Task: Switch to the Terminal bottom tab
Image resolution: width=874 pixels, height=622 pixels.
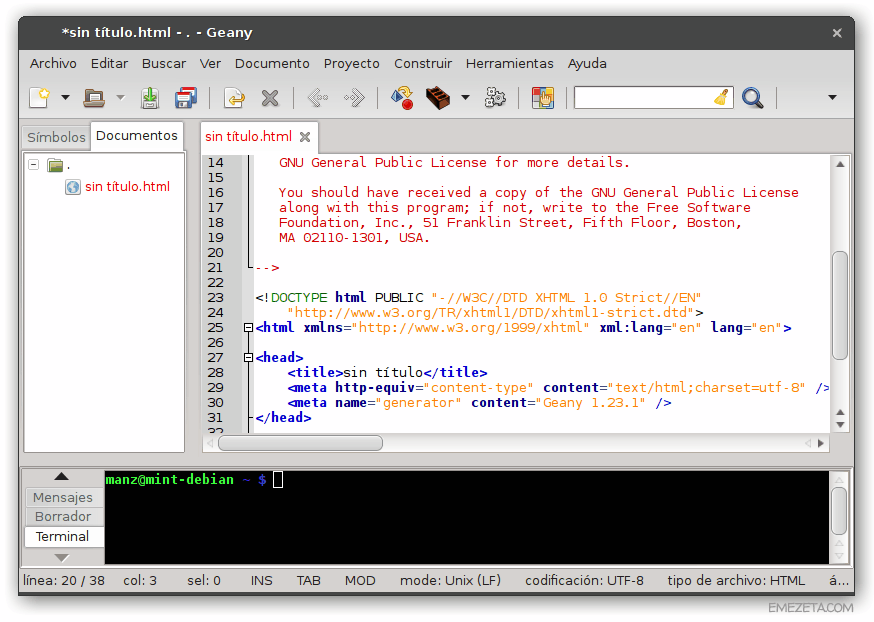Action: (x=62, y=536)
